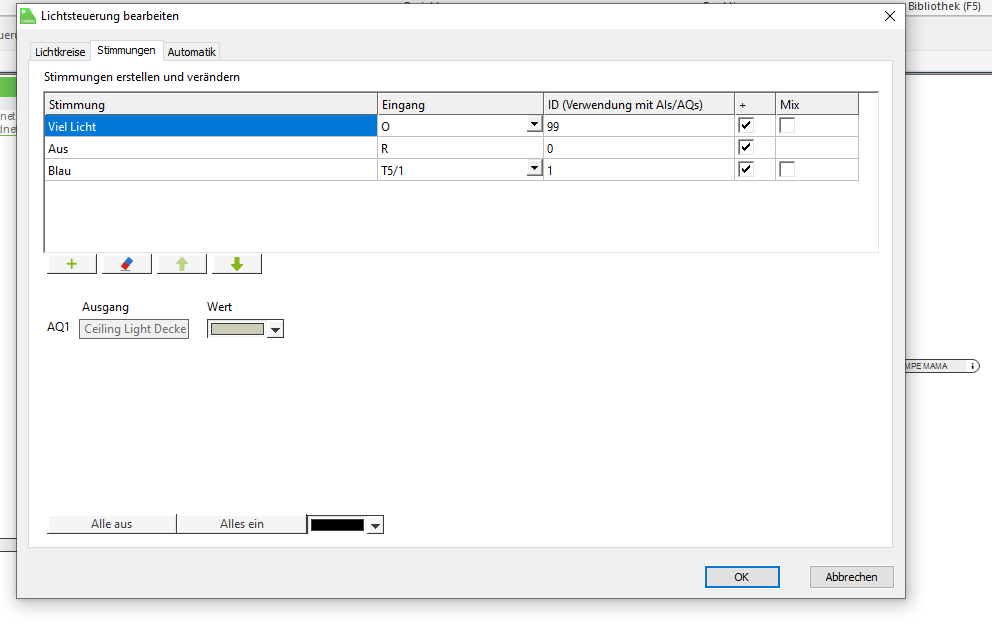Image resolution: width=992 pixels, height=637 pixels.
Task: Toggle the + checkbox for Viel Licht
Action: point(746,125)
